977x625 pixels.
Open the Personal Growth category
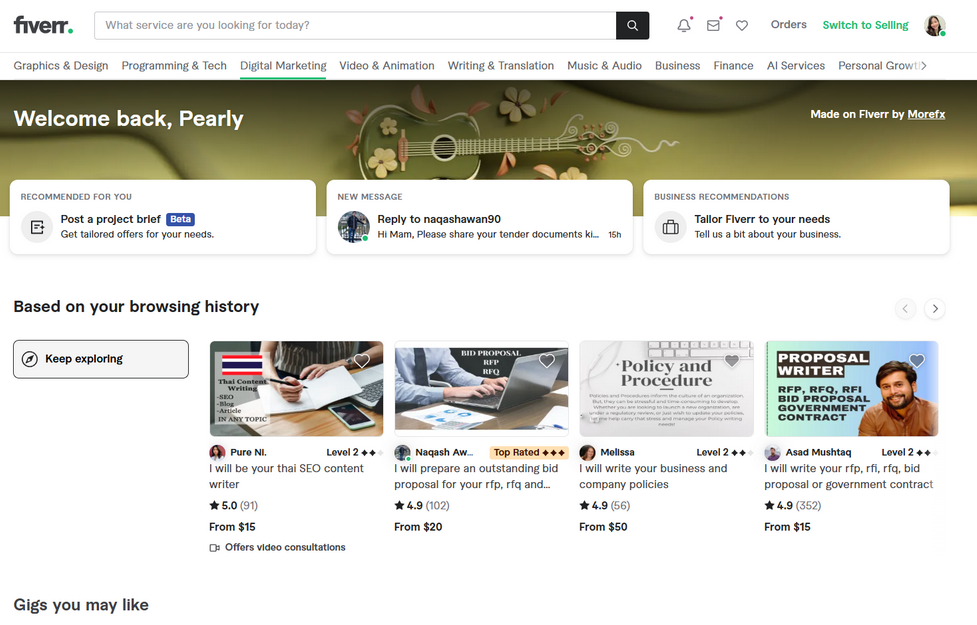(x=879, y=65)
